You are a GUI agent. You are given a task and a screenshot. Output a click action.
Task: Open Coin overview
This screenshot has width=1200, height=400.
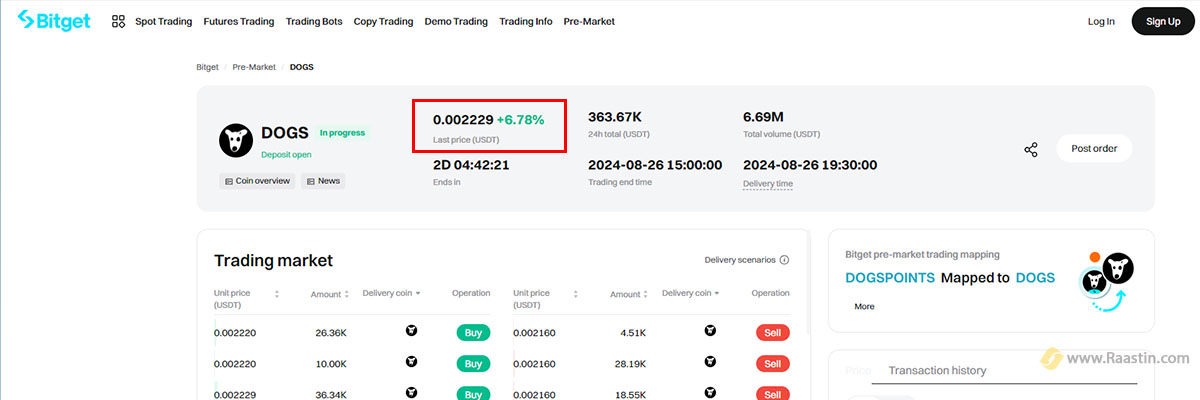click(257, 181)
